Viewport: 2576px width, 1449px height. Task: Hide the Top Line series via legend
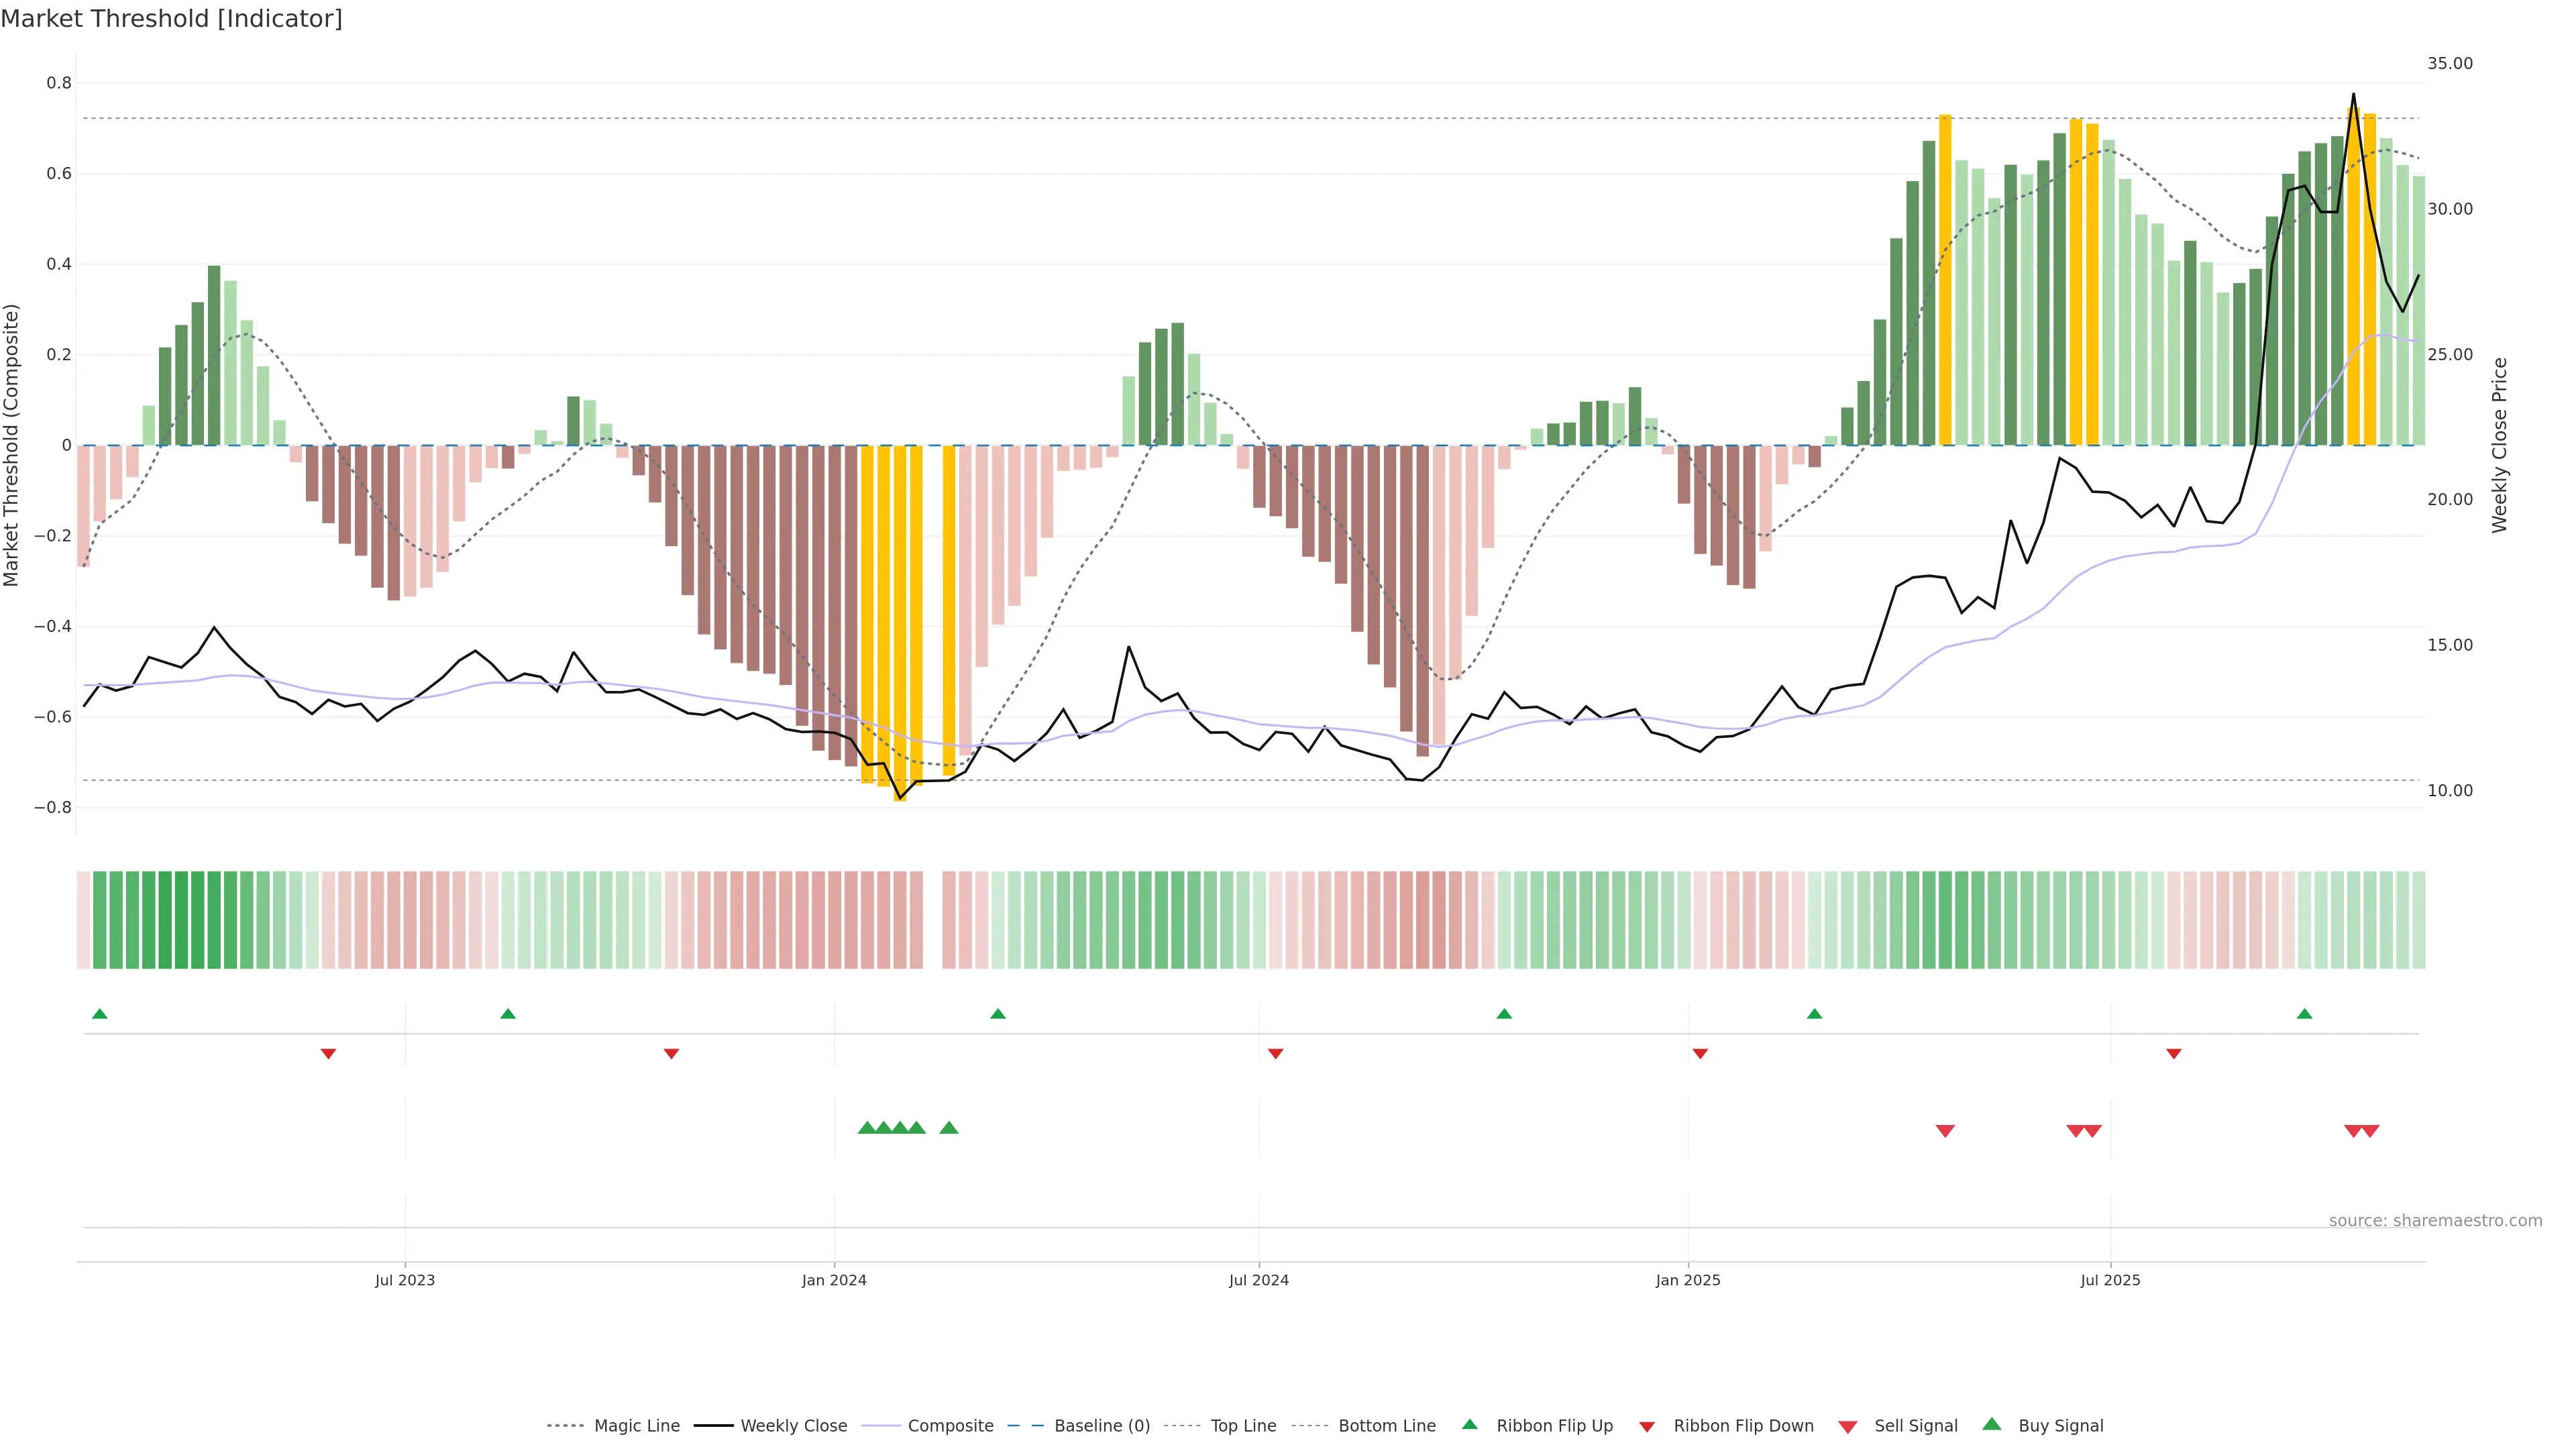pos(1243,1426)
